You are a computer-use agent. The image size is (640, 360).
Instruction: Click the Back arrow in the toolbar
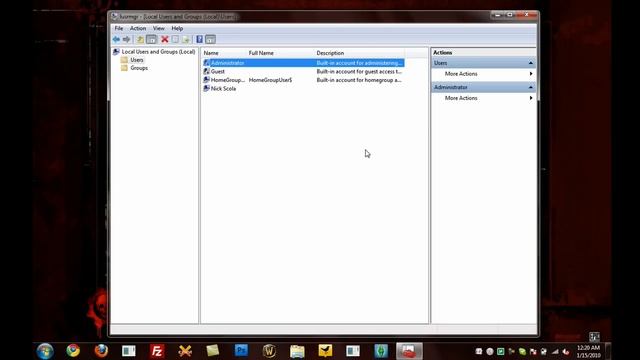click(116, 40)
